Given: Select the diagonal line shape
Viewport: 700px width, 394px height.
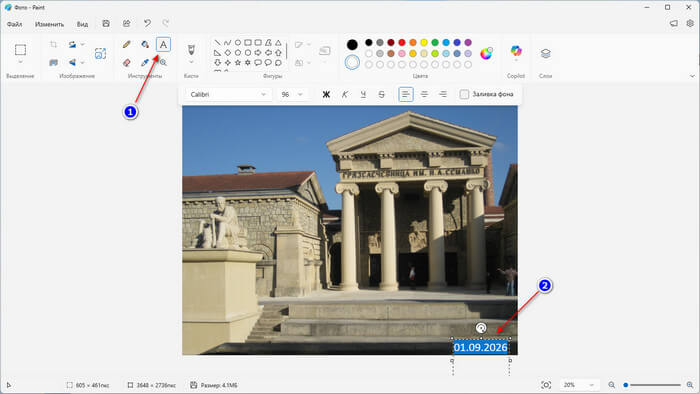Looking at the screenshot, I should point(217,43).
